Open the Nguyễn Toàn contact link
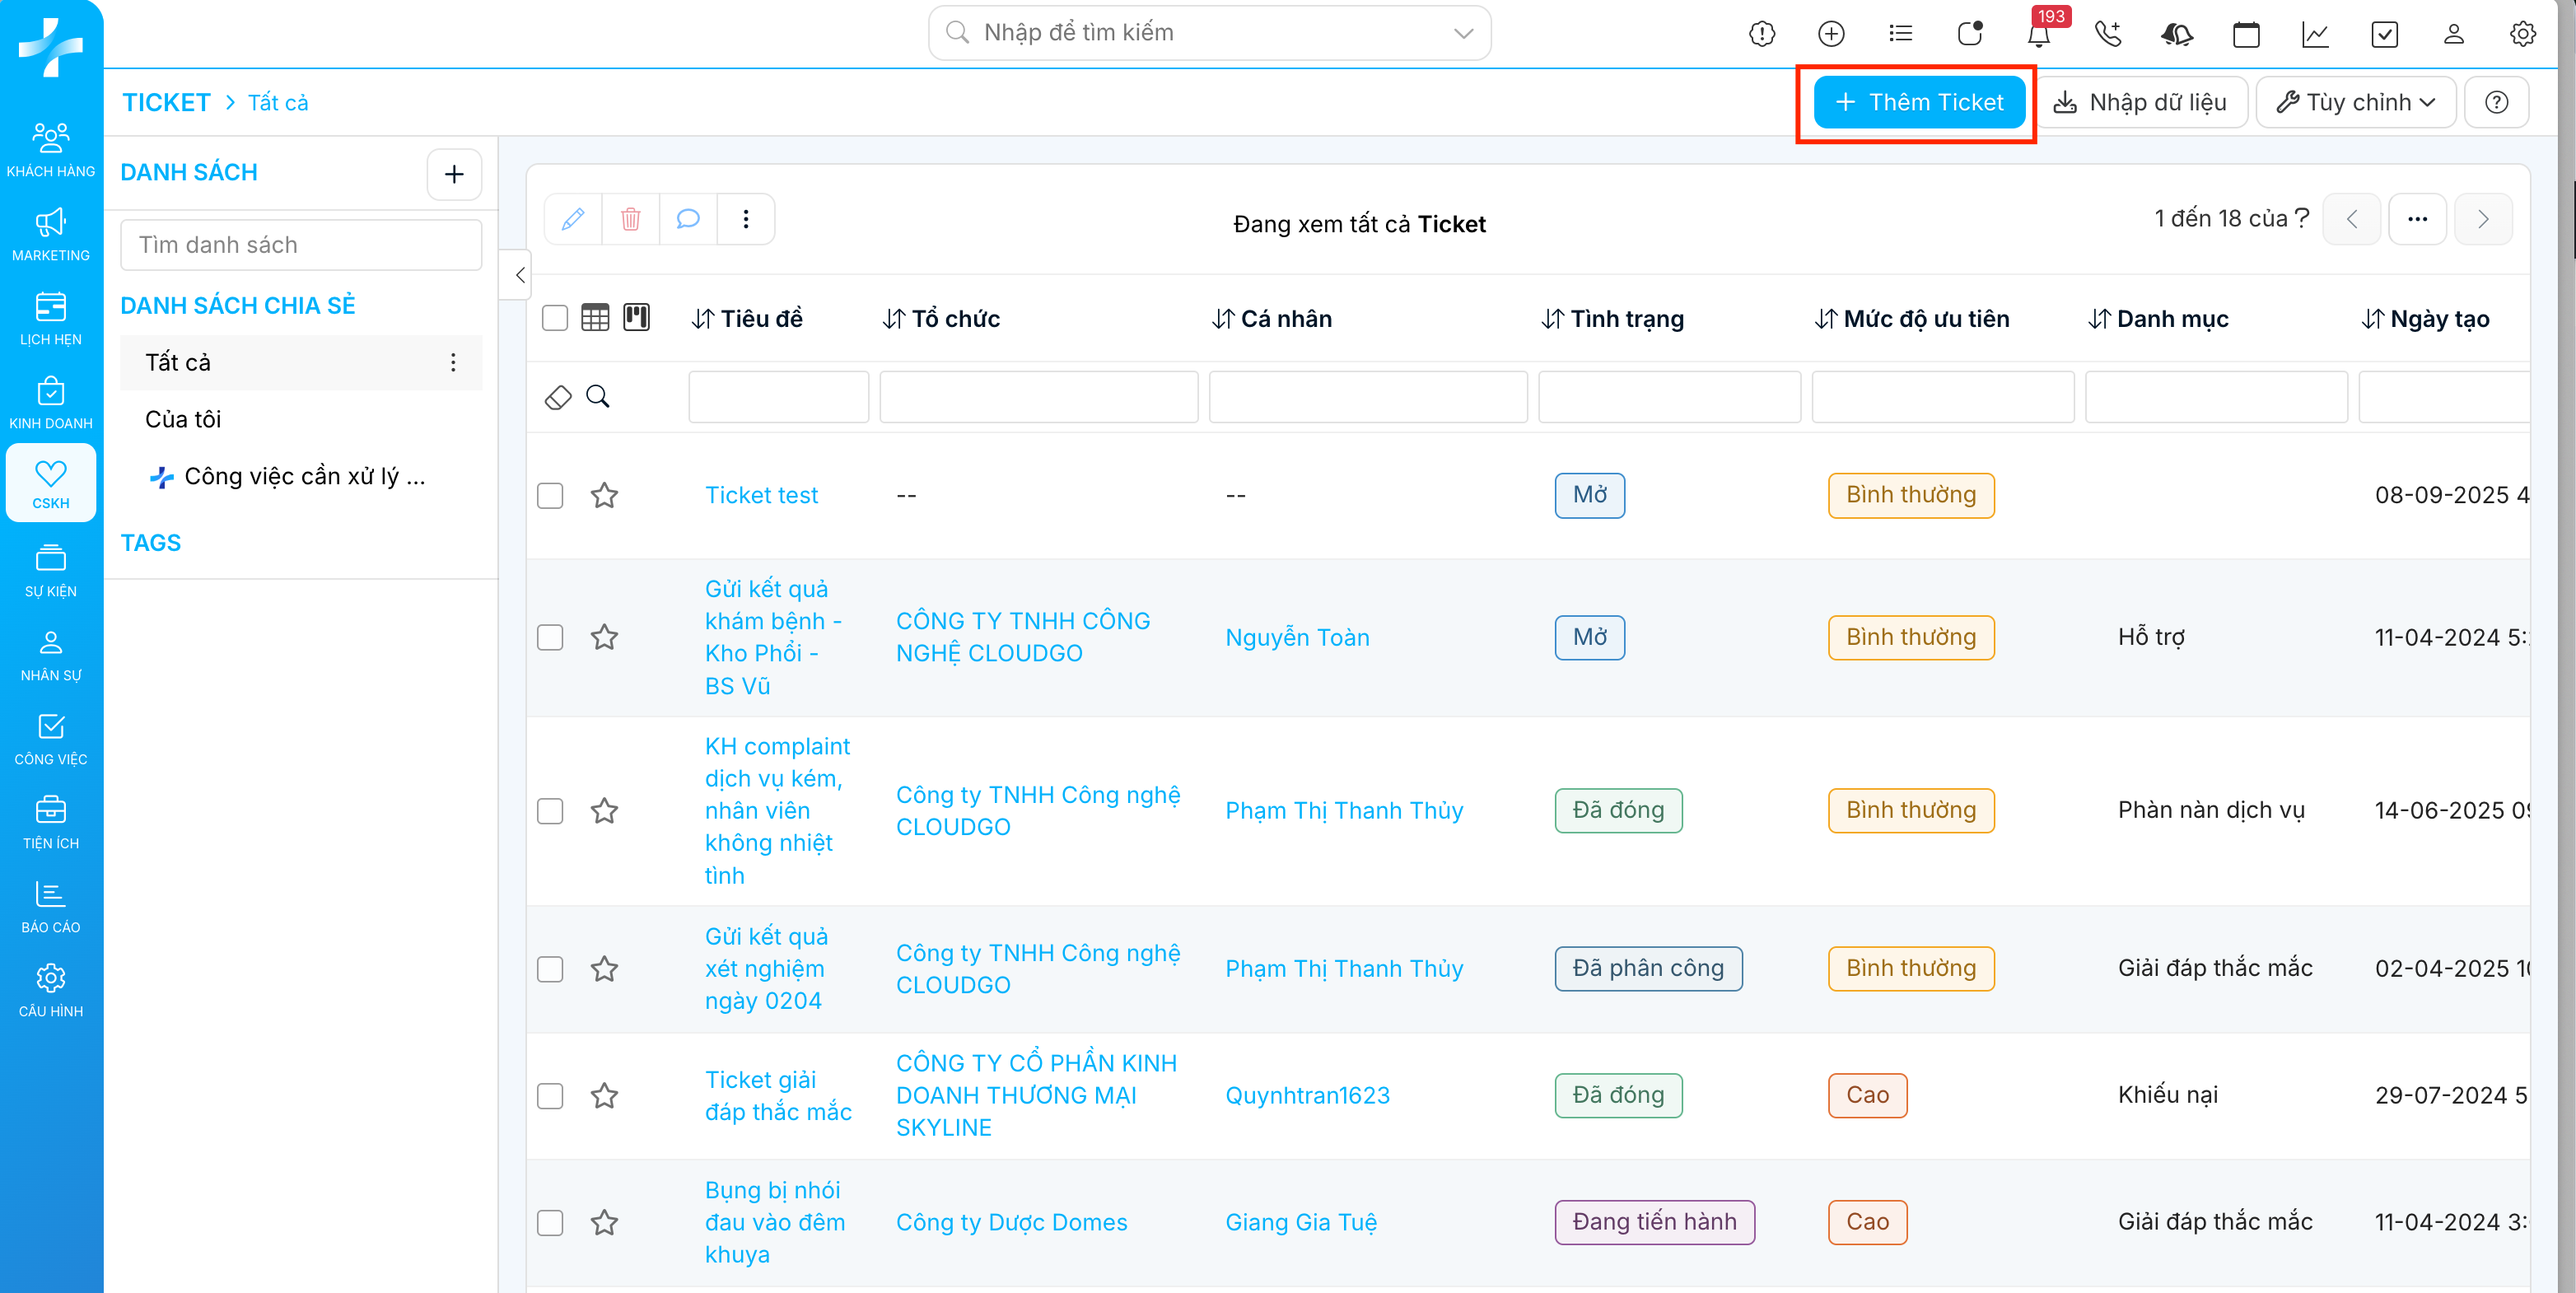The width and height of the screenshot is (2576, 1293). (x=1297, y=637)
